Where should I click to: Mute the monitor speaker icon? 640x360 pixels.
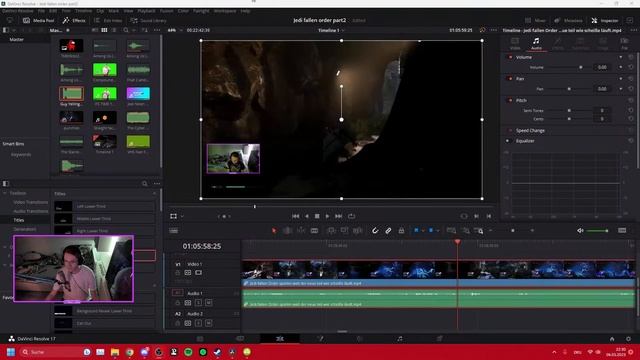pyautogui.click(x=580, y=231)
